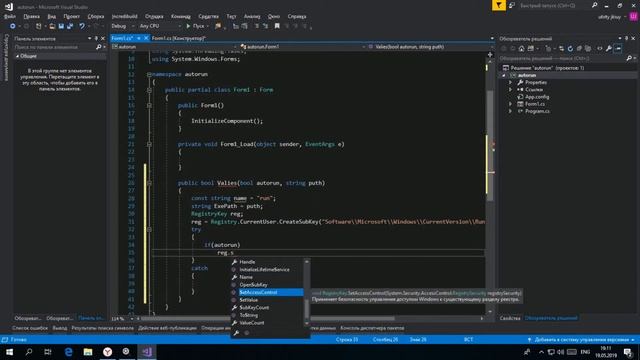Click the Navigate Backward toolbar button
640x360 pixels.
pyautogui.click(x=13, y=26)
